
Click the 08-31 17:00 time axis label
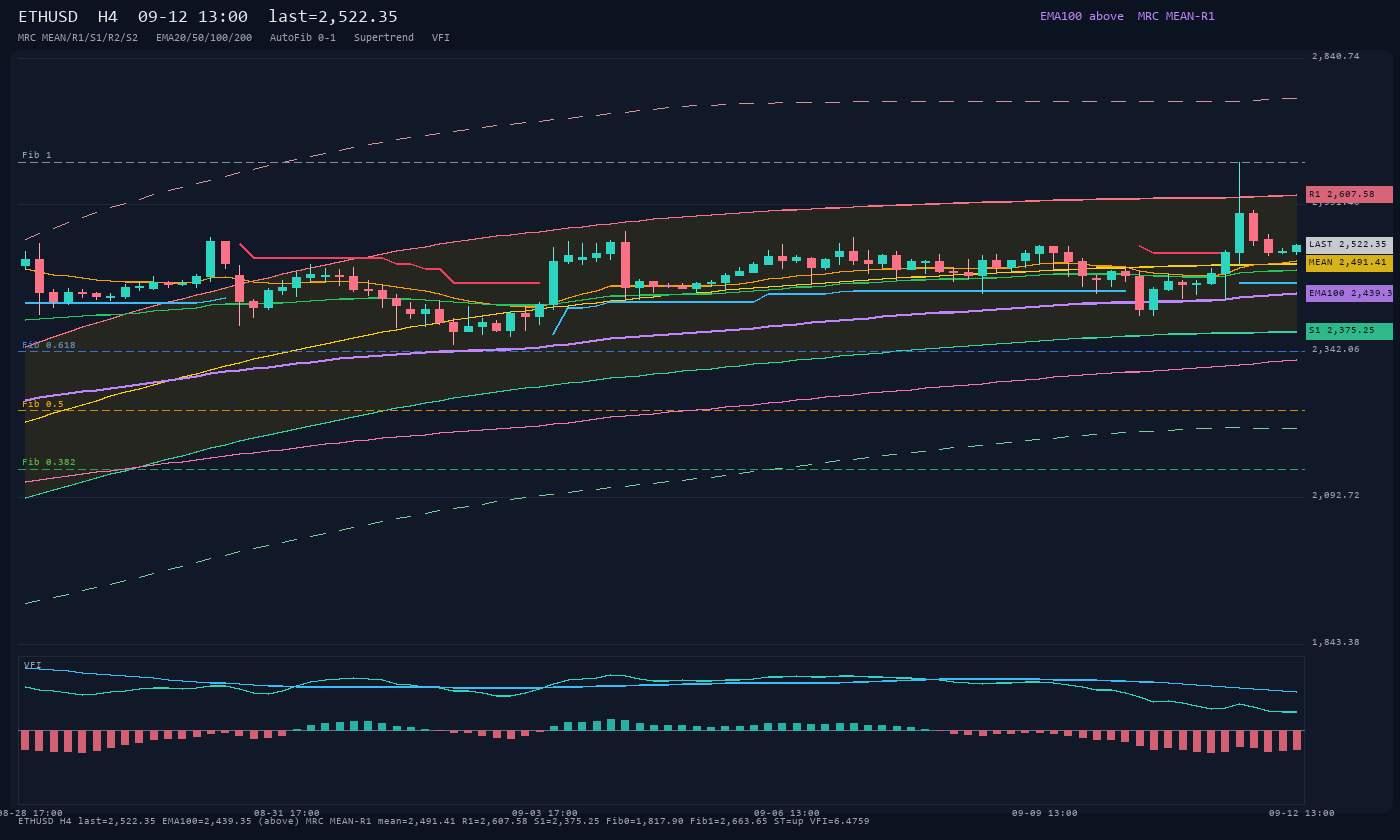tap(287, 813)
